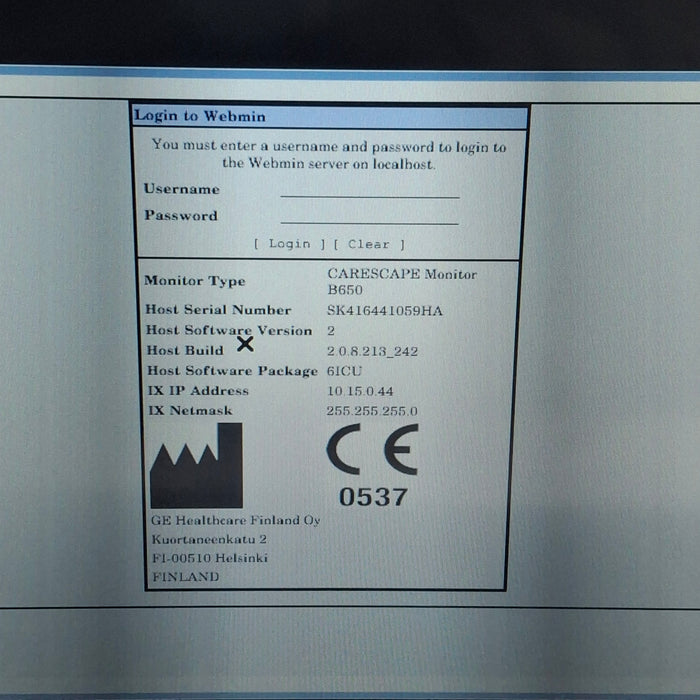Screen dimensions: 700x700
Task: Click the 'Kuortaneenkatu 2' address line
Action: click(x=209, y=539)
